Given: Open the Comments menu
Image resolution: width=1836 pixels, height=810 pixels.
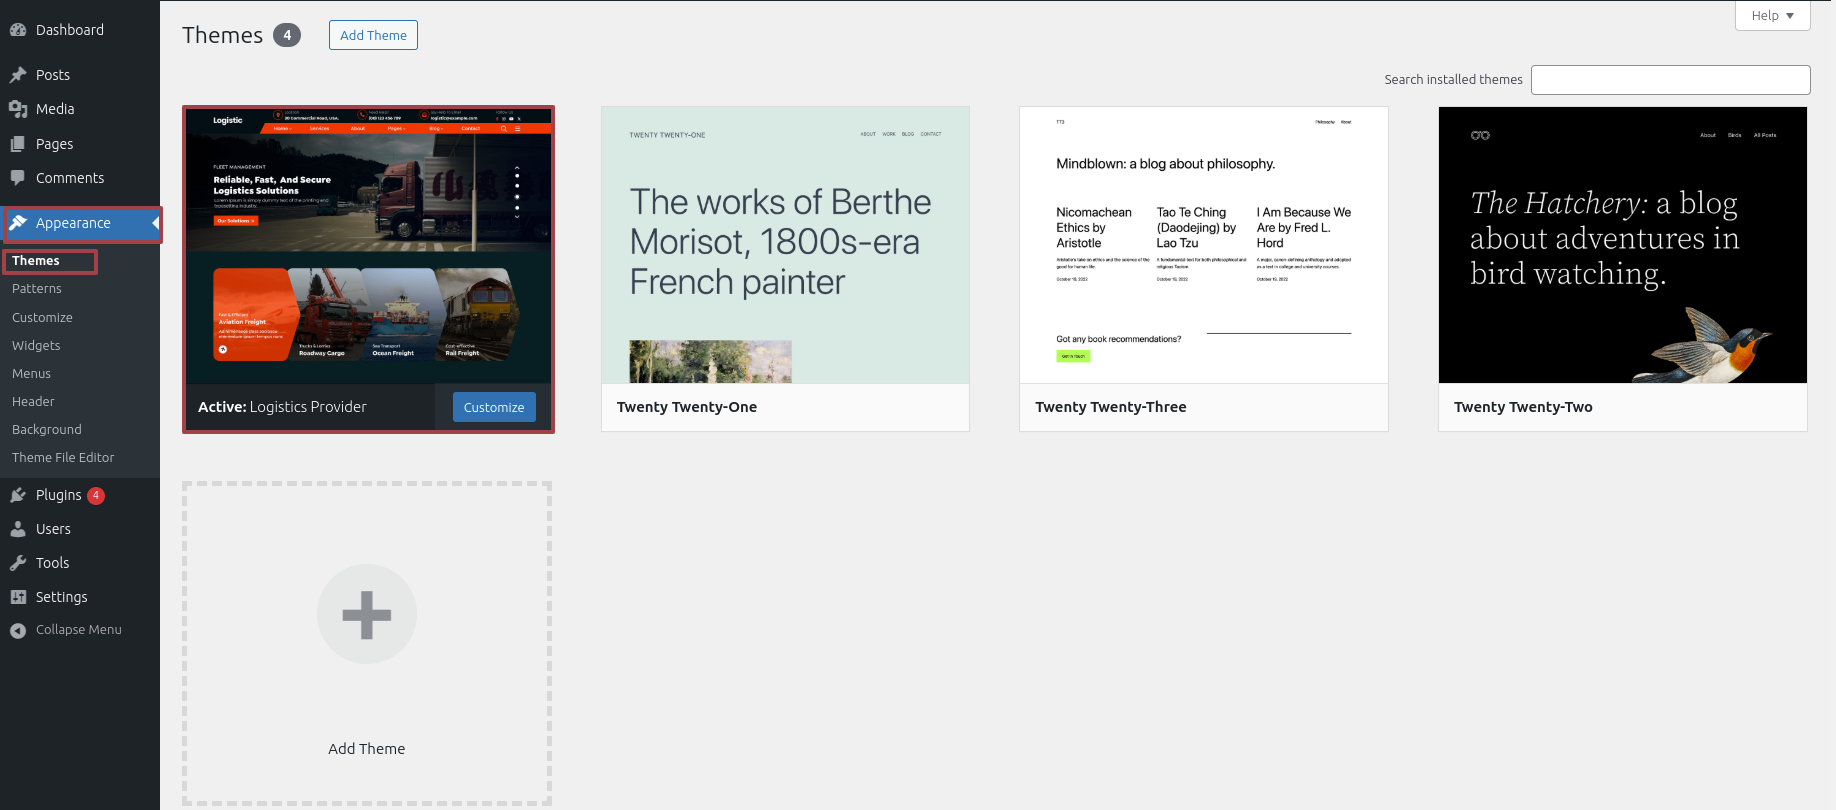Looking at the screenshot, I should 80,178.
